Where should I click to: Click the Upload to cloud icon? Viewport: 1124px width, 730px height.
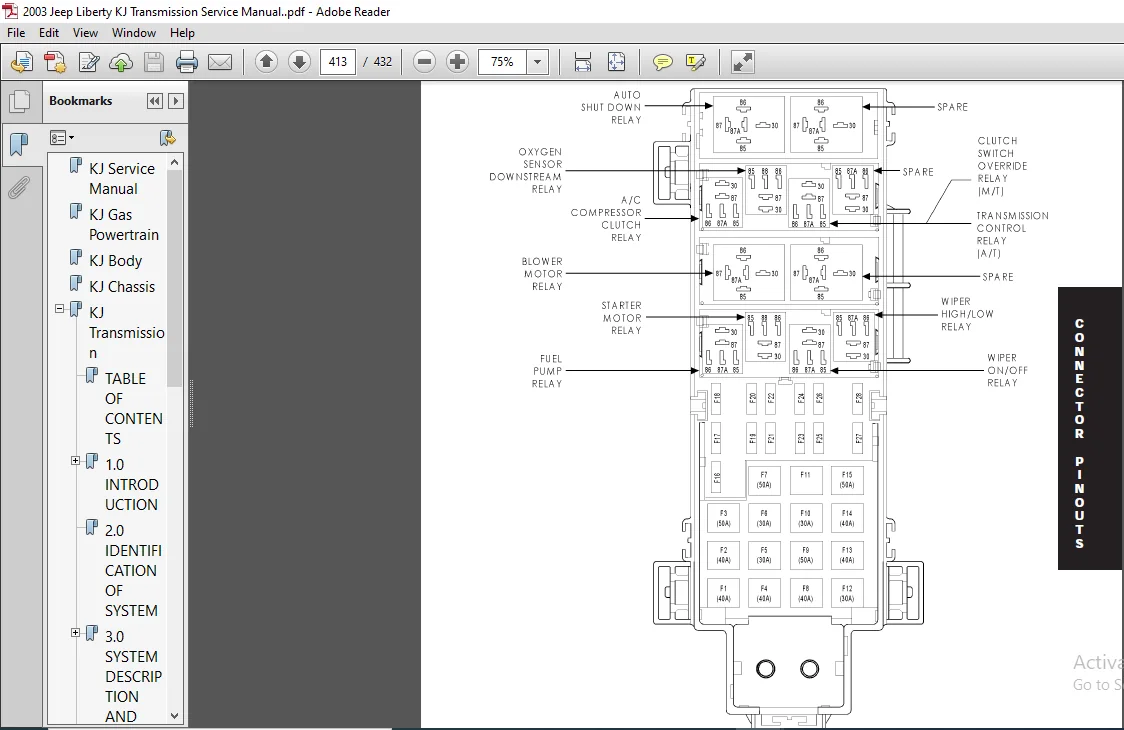pyautogui.click(x=121, y=62)
